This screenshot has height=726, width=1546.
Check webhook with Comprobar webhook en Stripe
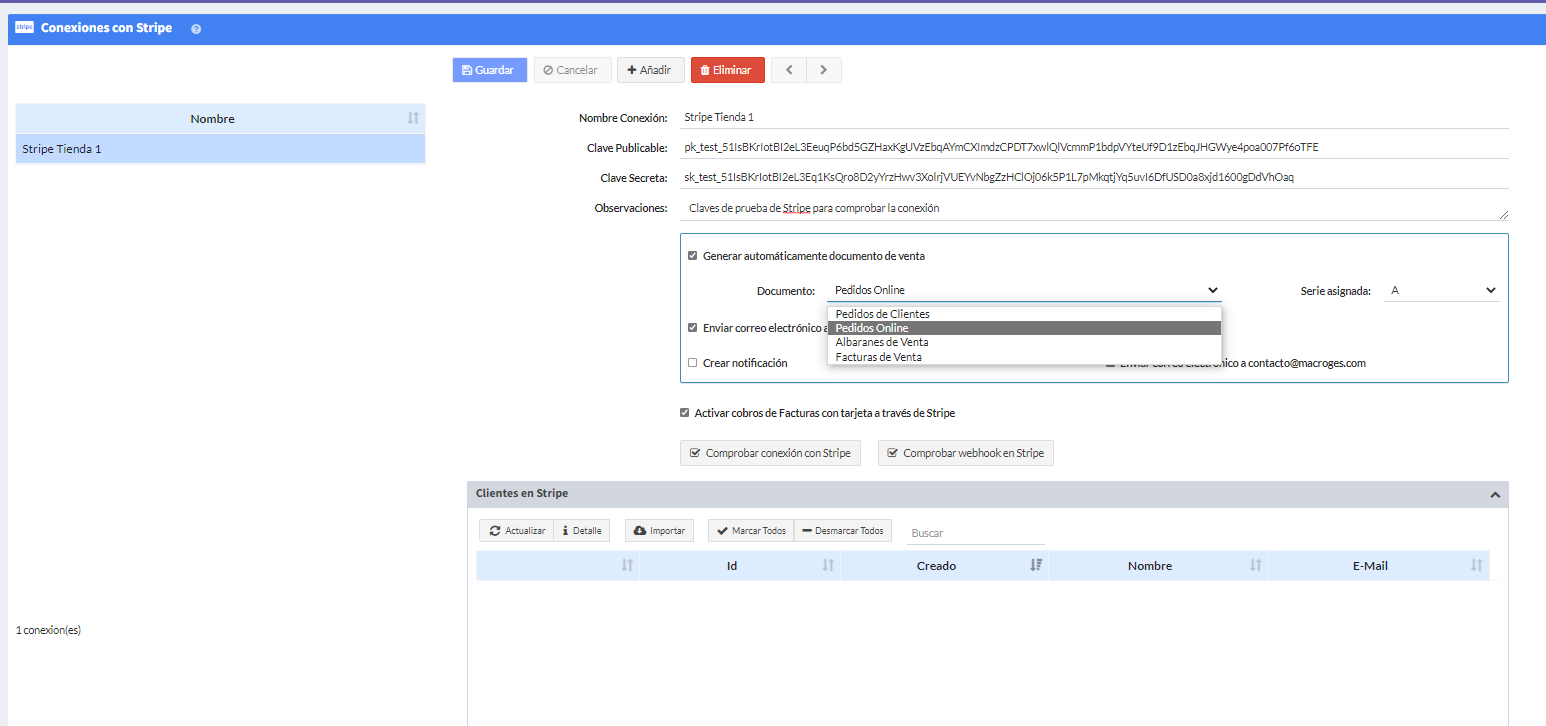click(966, 453)
